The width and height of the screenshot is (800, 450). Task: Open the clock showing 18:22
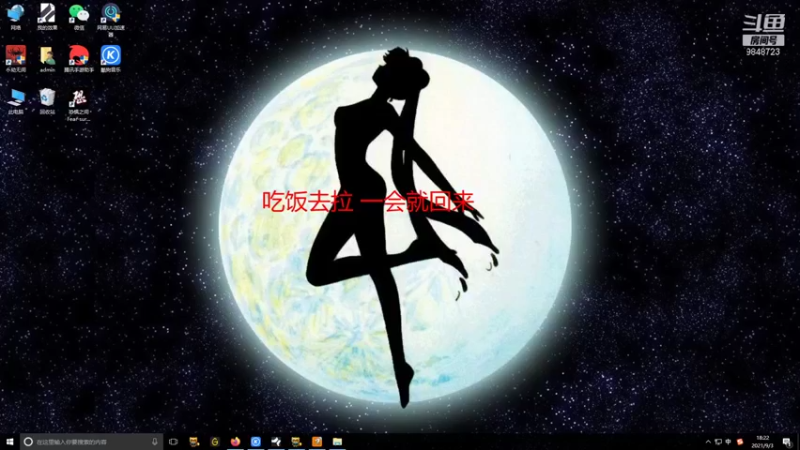tap(763, 442)
